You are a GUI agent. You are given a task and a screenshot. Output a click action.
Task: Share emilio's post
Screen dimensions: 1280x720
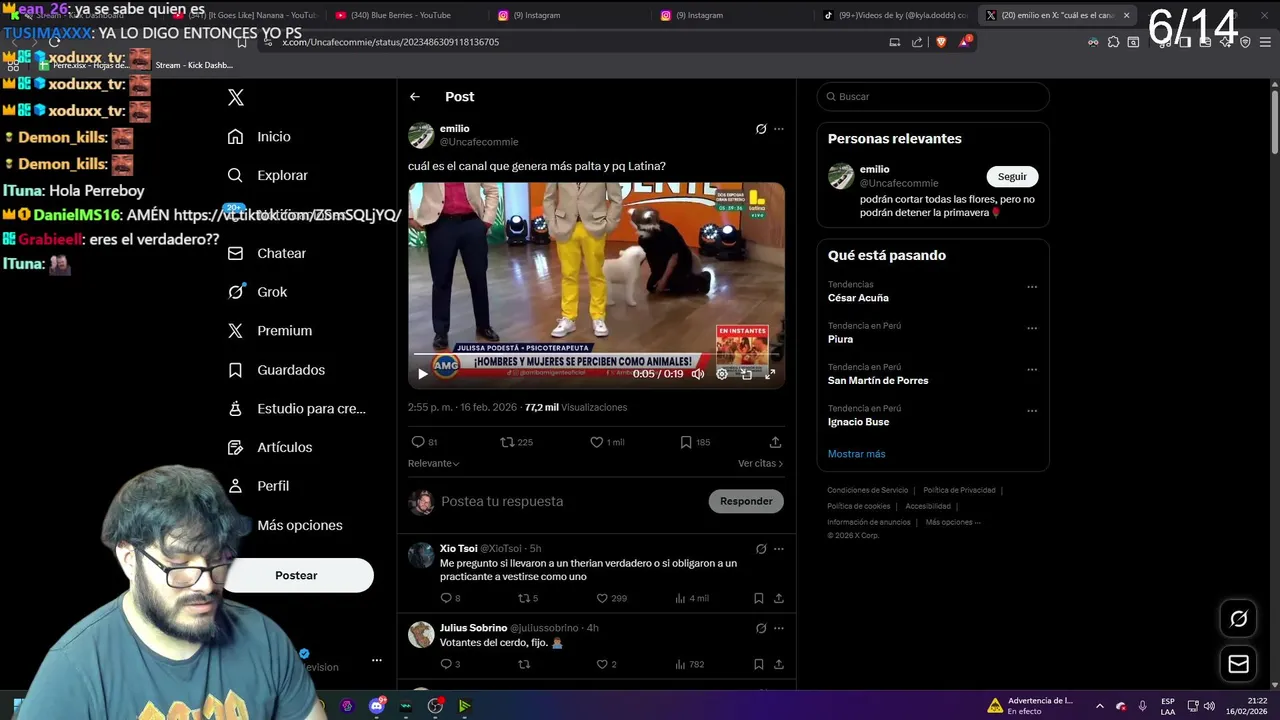pos(775,442)
